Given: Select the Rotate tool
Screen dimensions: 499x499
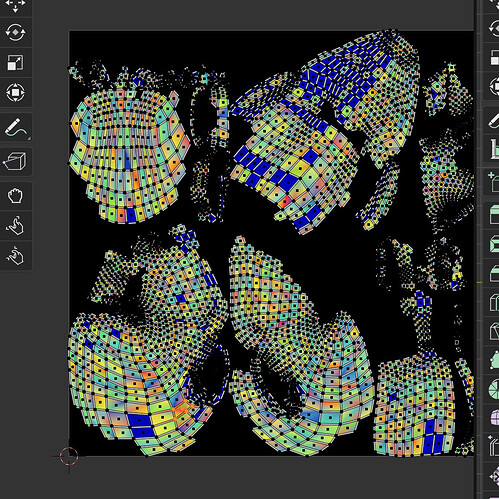Looking at the screenshot, I should [x=15, y=32].
